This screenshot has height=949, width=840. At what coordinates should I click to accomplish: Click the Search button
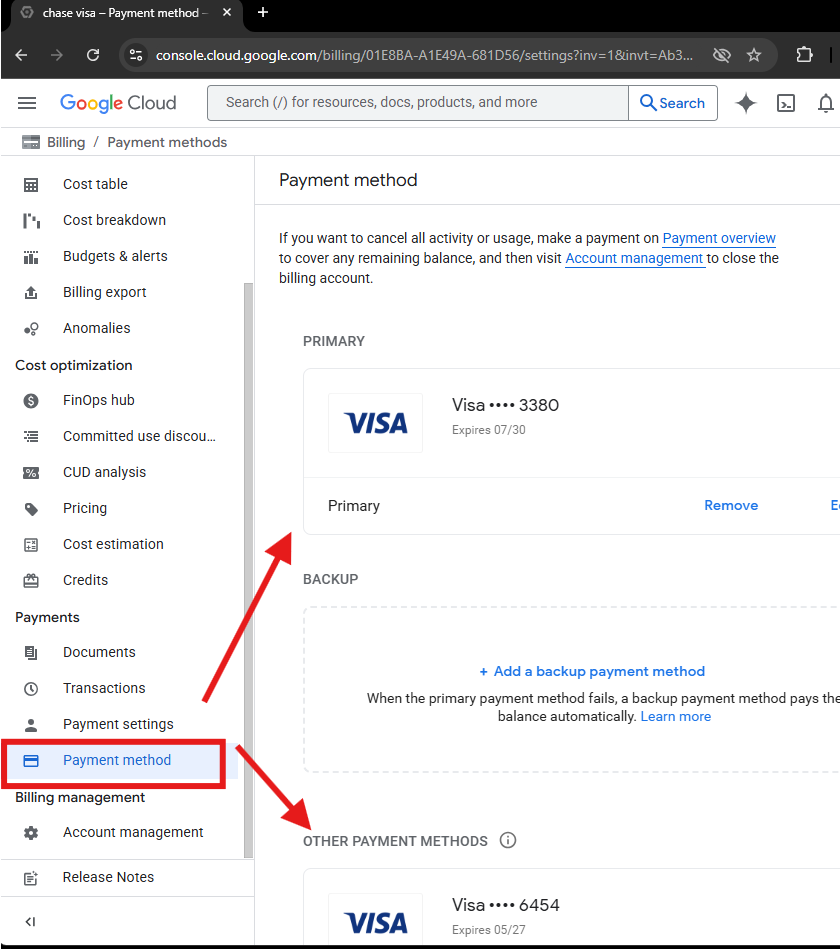(x=672, y=103)
